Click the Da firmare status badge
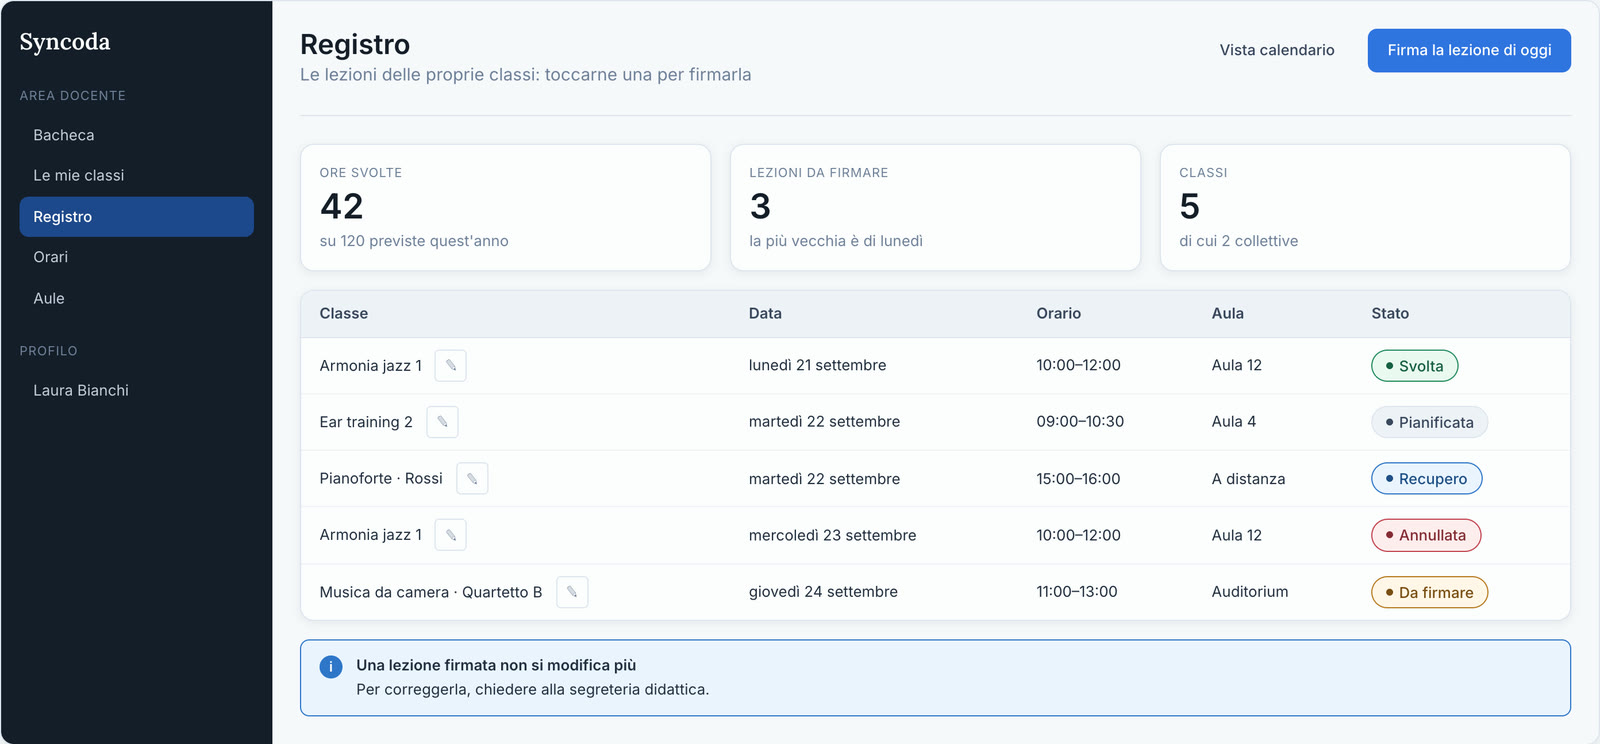The height and width of the screenshot is (744, 1600). coord(1429,592)
